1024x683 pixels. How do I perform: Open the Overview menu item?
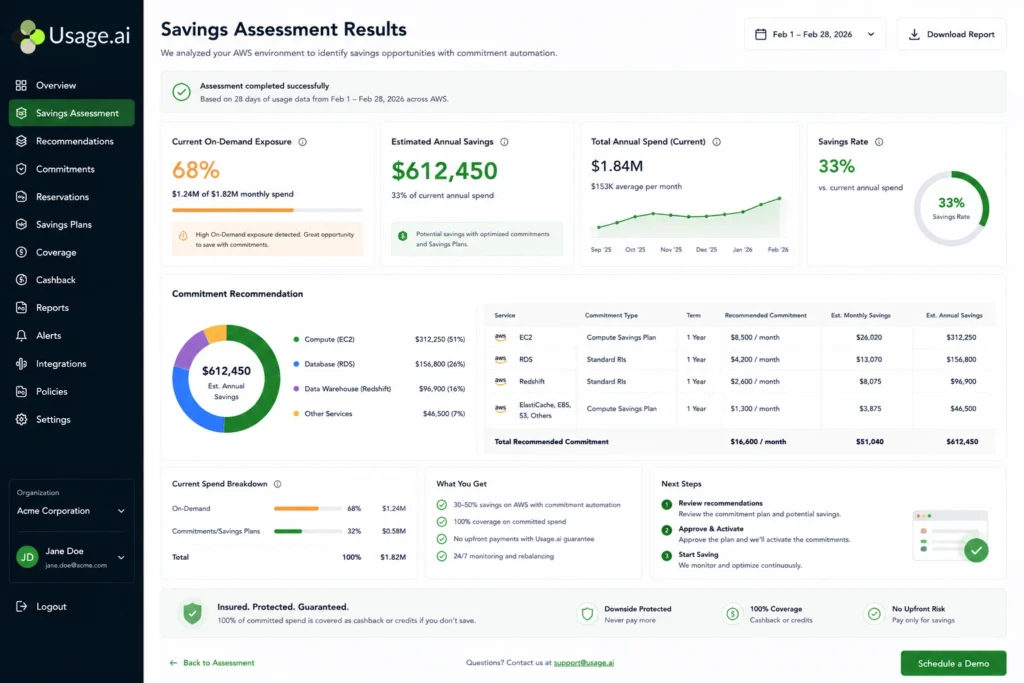pyautogui.click(x=72, y=86)
